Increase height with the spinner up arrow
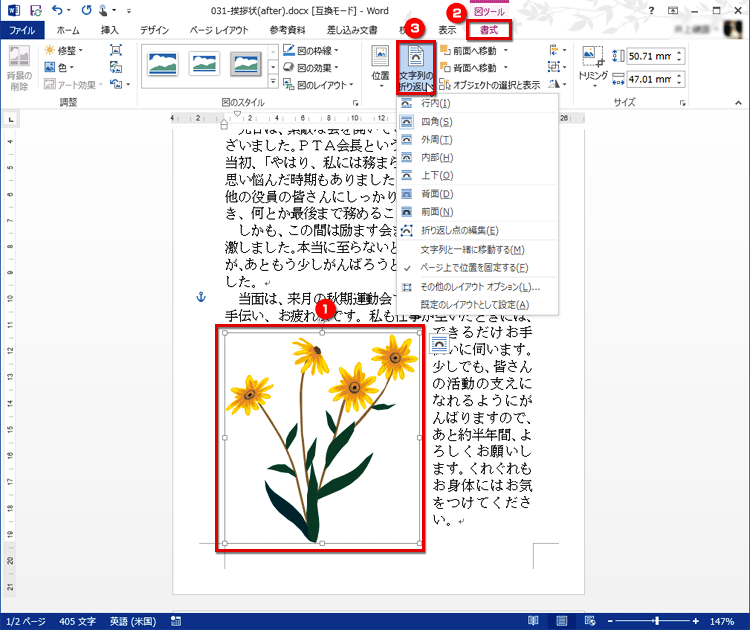Screen dimensions: 750x630 [679, 52]
